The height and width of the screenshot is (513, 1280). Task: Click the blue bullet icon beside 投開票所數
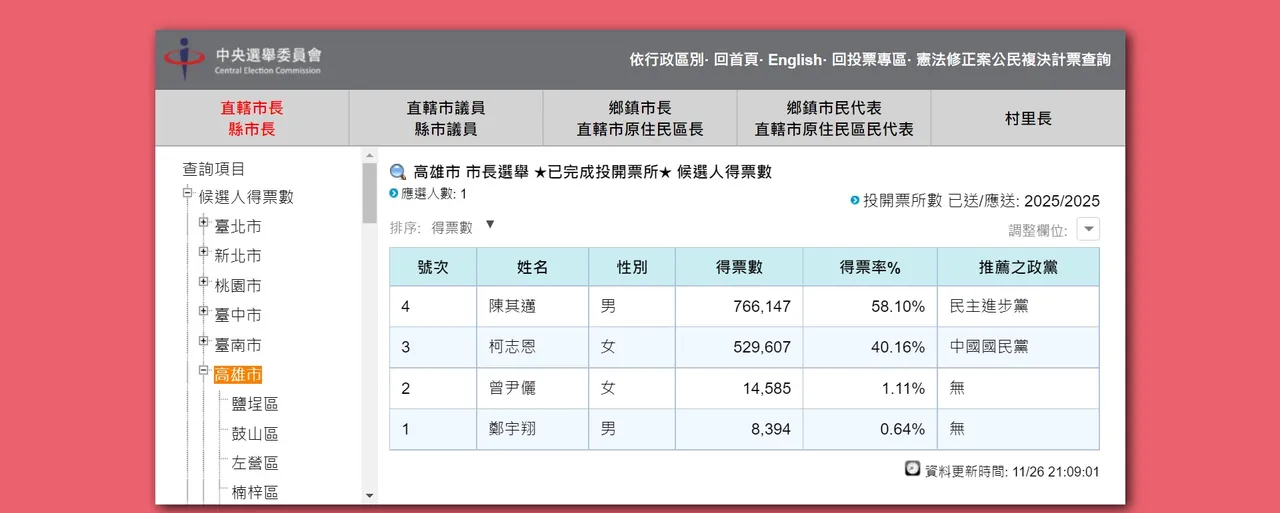(855, 200)
